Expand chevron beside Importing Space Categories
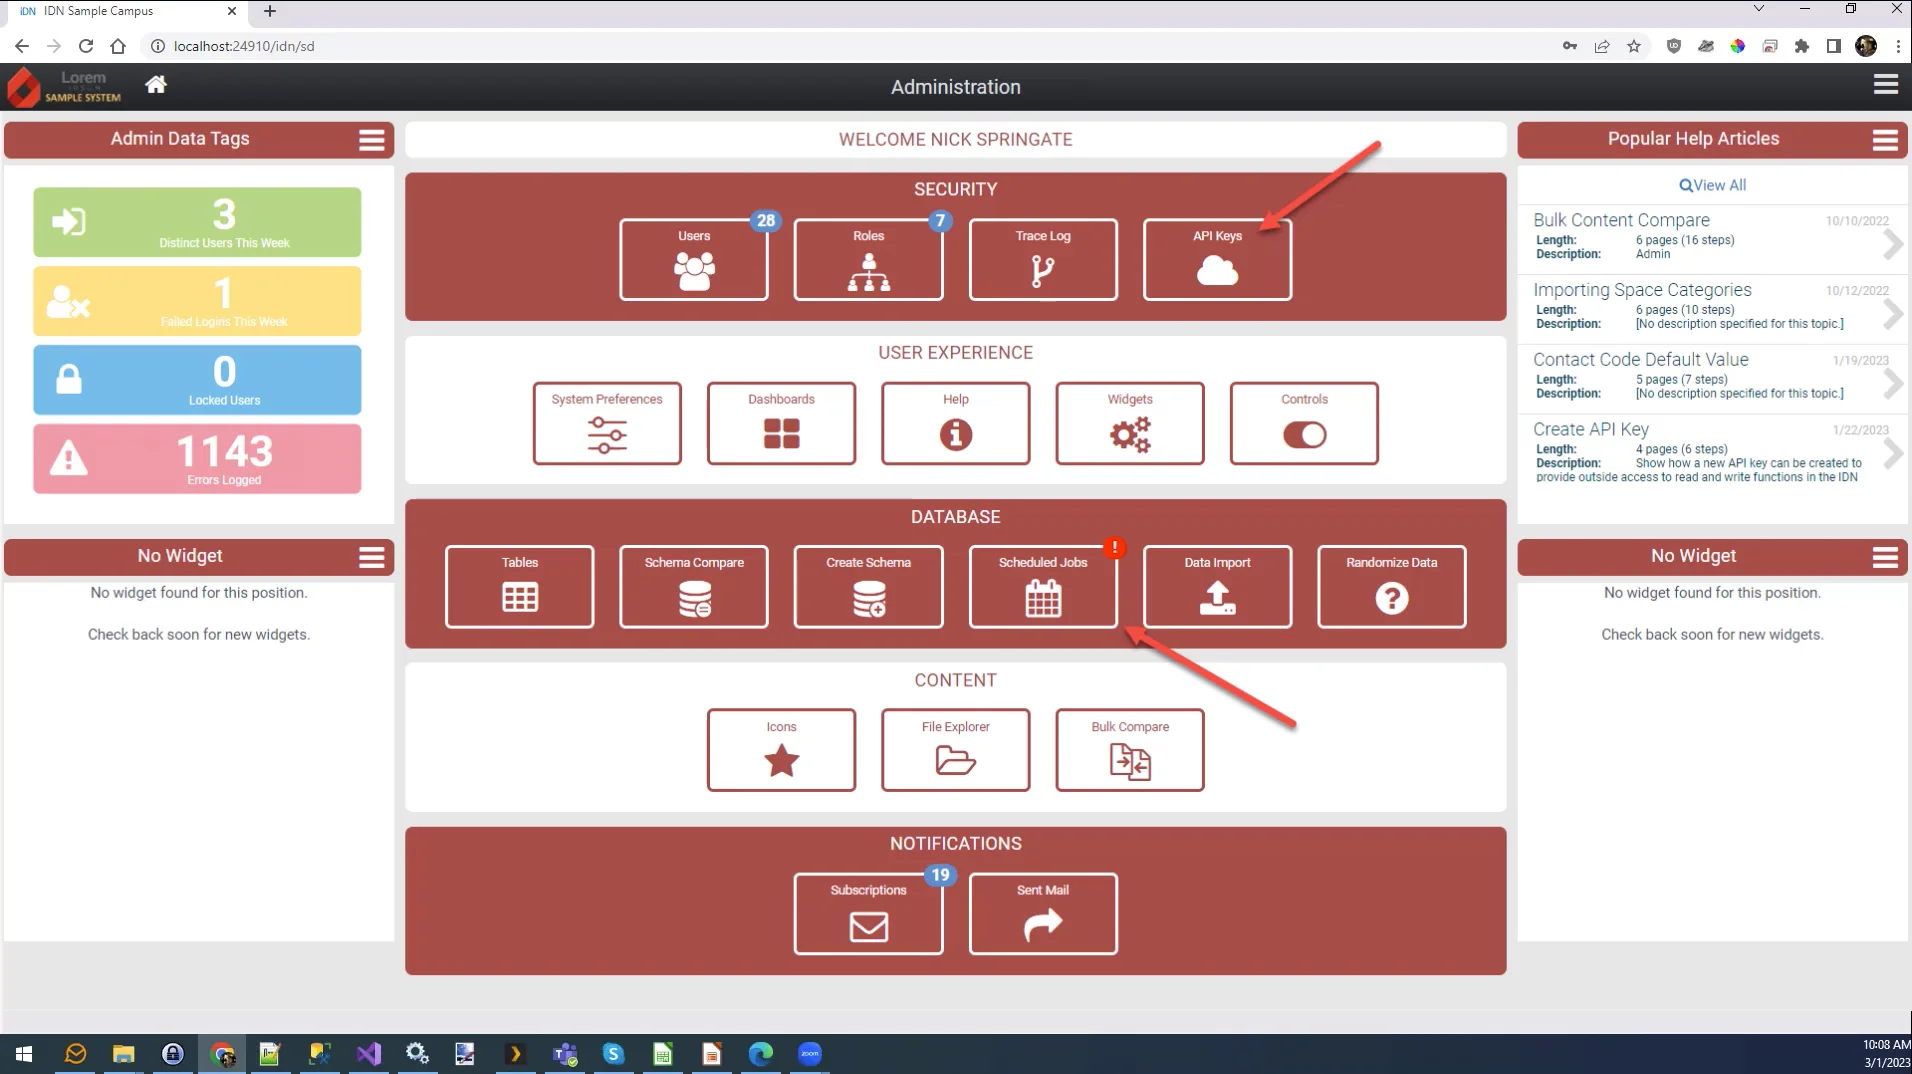The height and width of the screenshot is (1074, 1912). (x=1892, y=314)
